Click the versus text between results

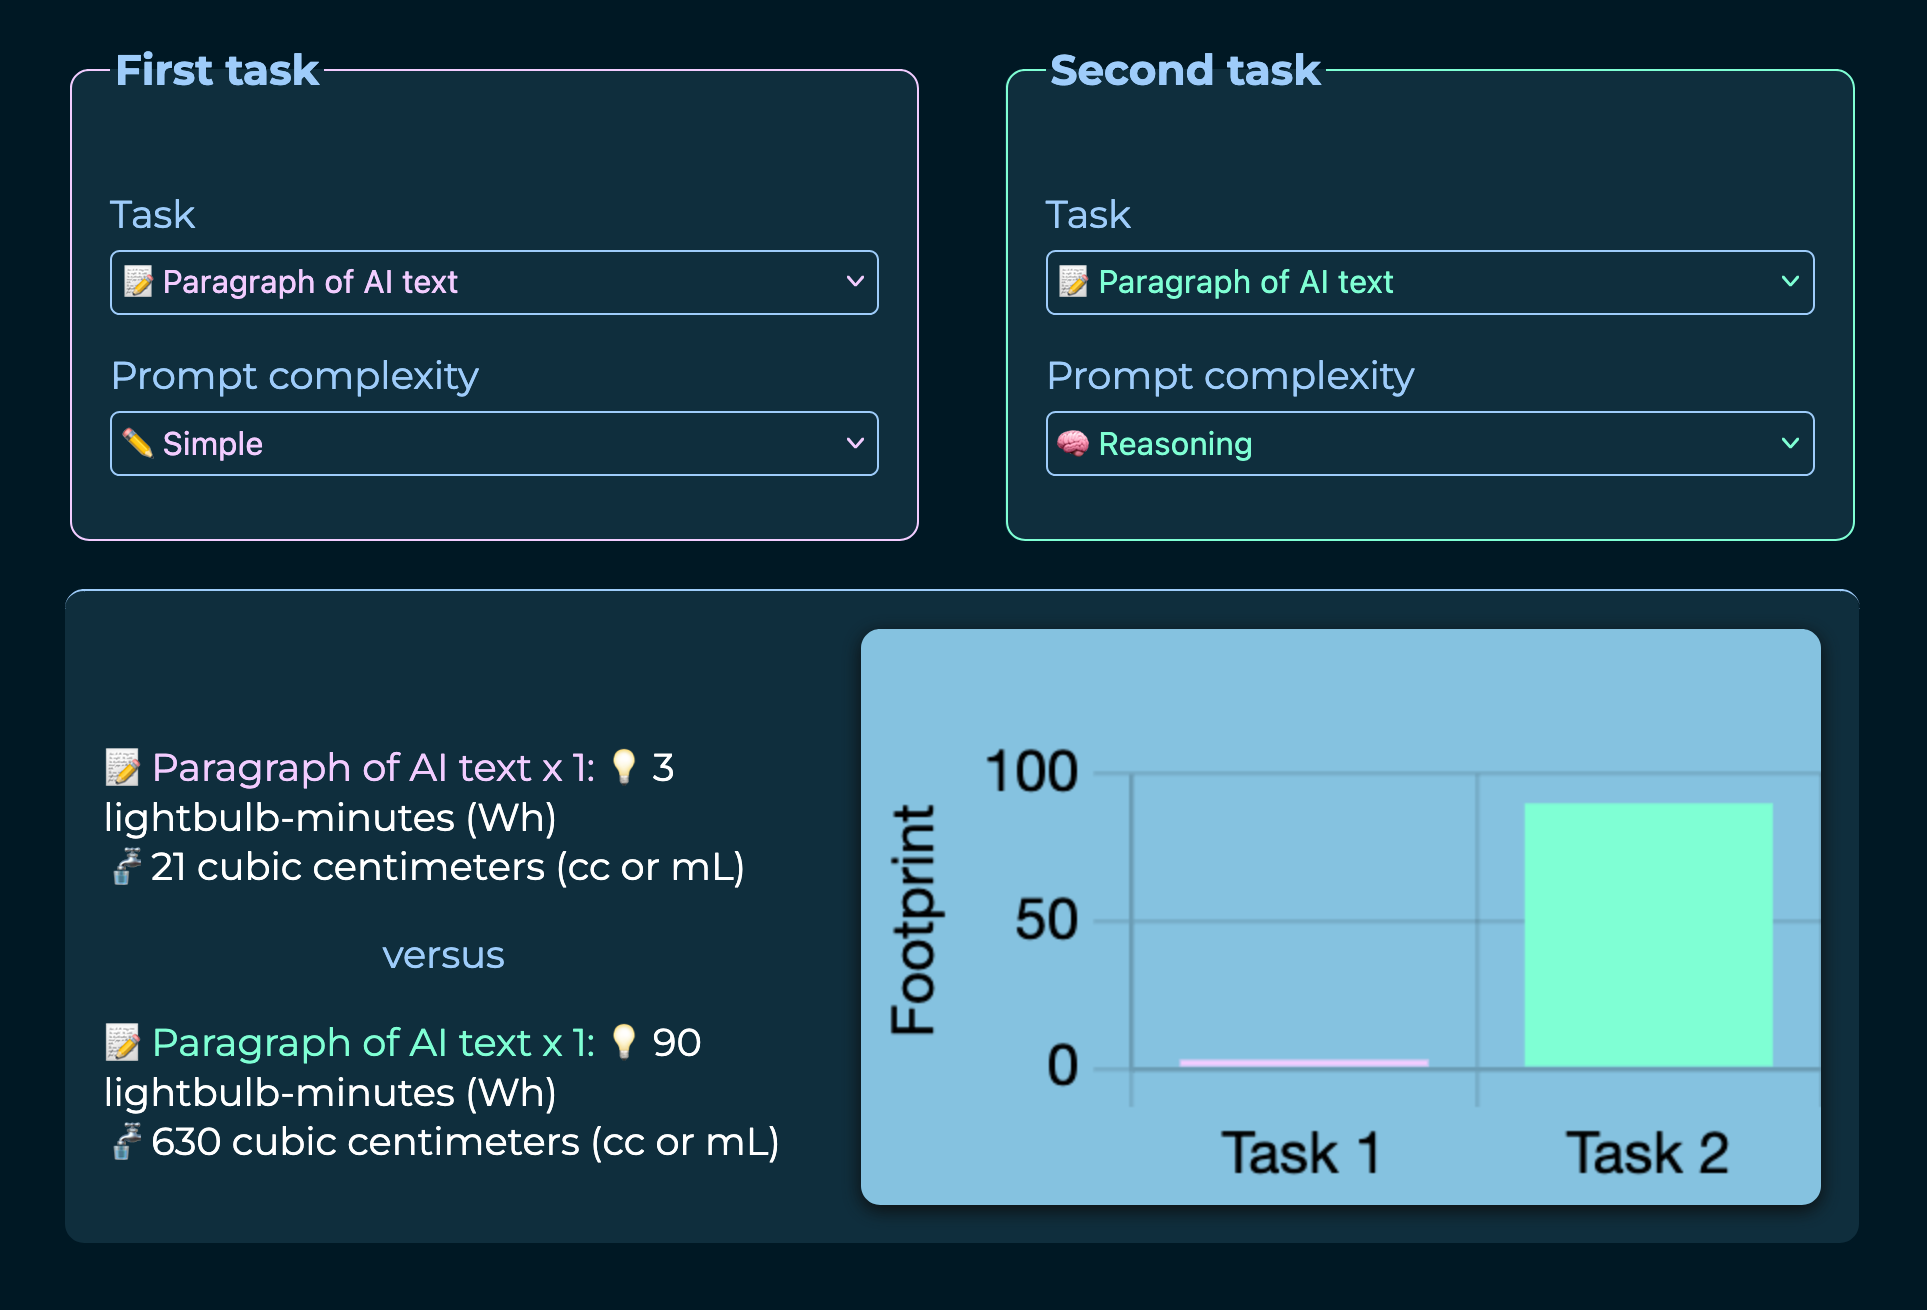pyautogui.click(x=443, y=955)
